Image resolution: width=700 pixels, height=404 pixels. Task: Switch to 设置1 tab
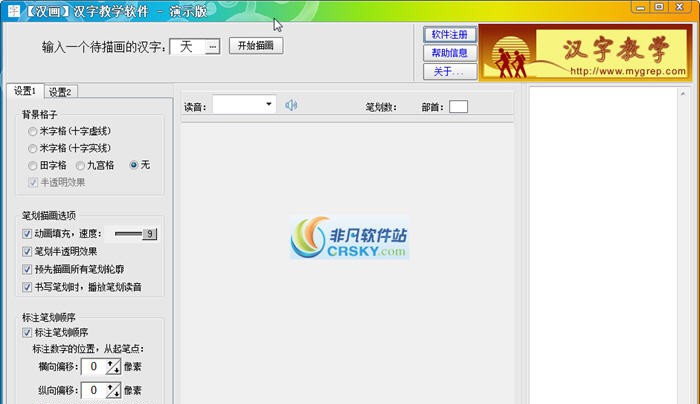(x=25, y=91)
